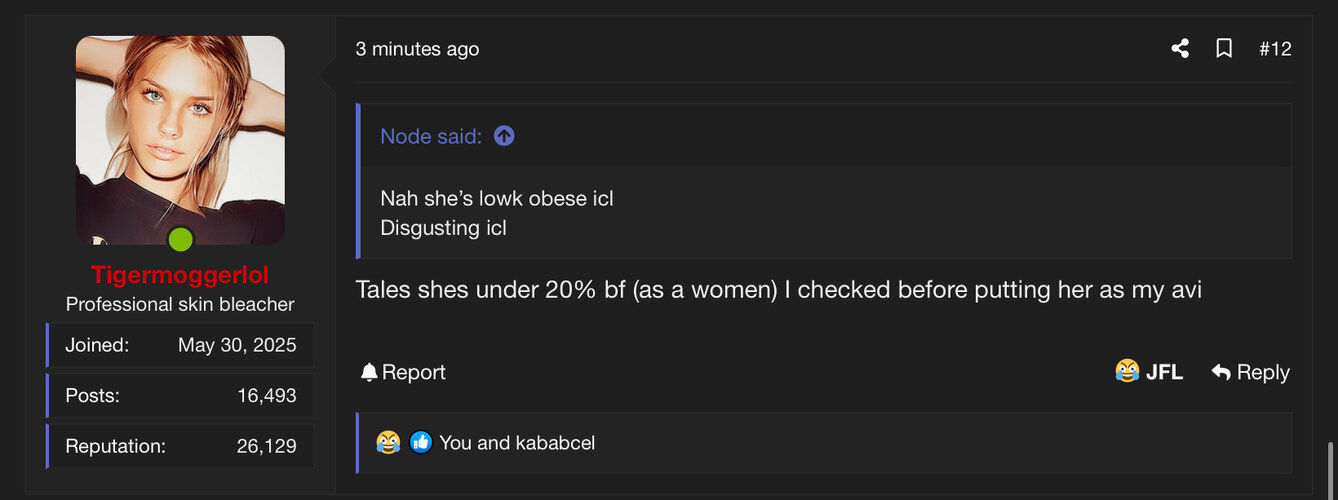Click the Posts count 16,493
Viewport: 1338px width, 500px height.
click(x=266, y=396)
